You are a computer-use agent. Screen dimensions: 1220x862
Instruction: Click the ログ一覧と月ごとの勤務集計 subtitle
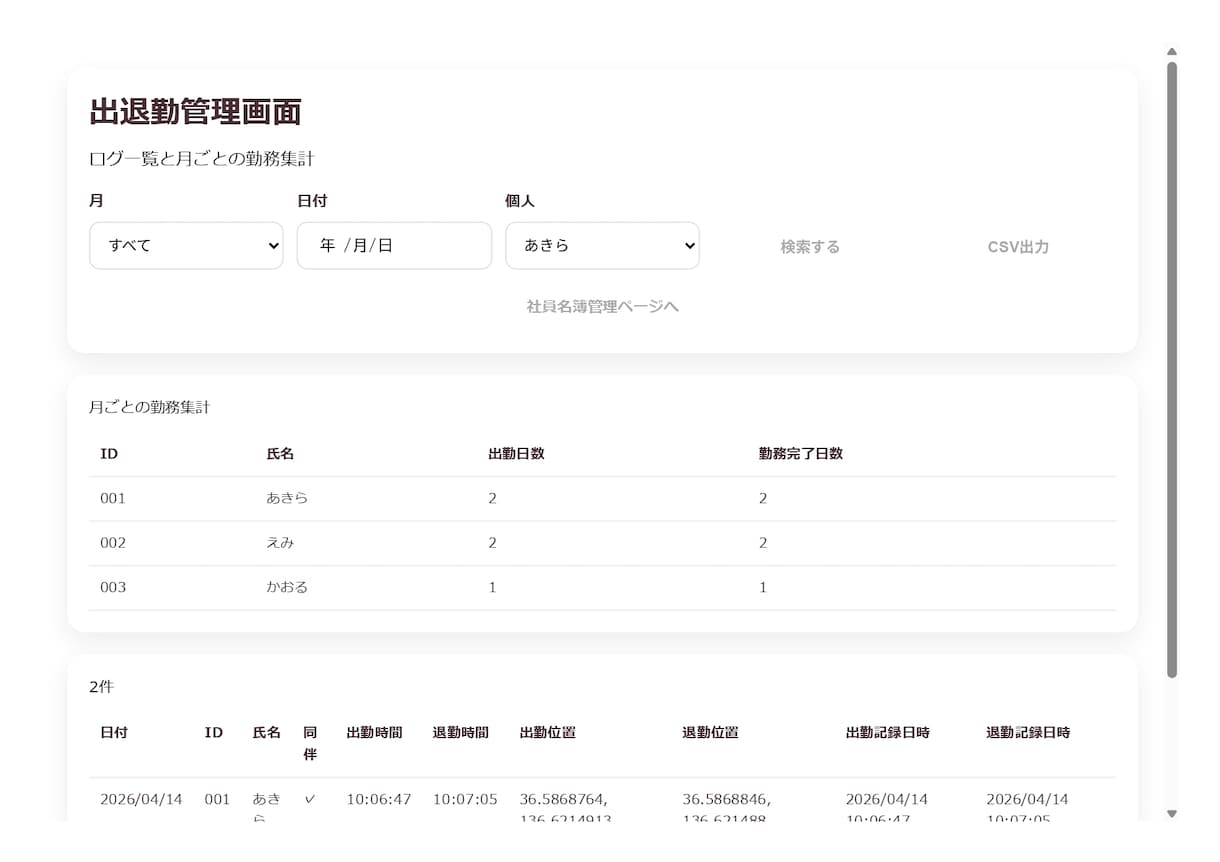tap(202, 159)
